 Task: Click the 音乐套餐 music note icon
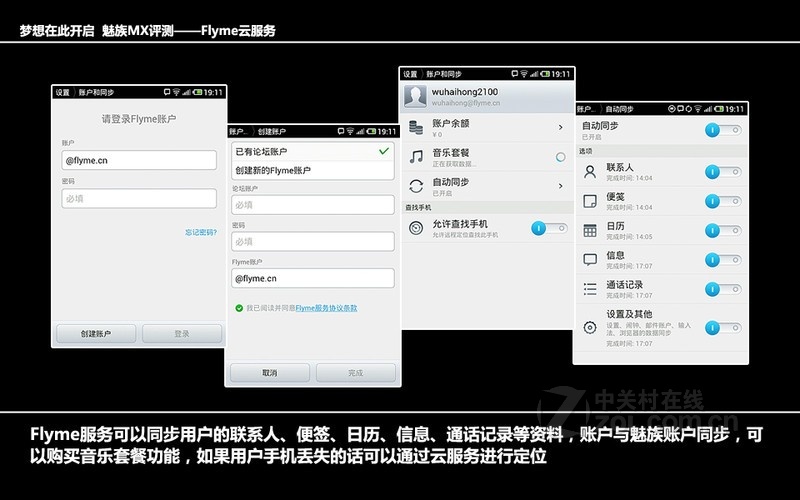tap(416, 157)
